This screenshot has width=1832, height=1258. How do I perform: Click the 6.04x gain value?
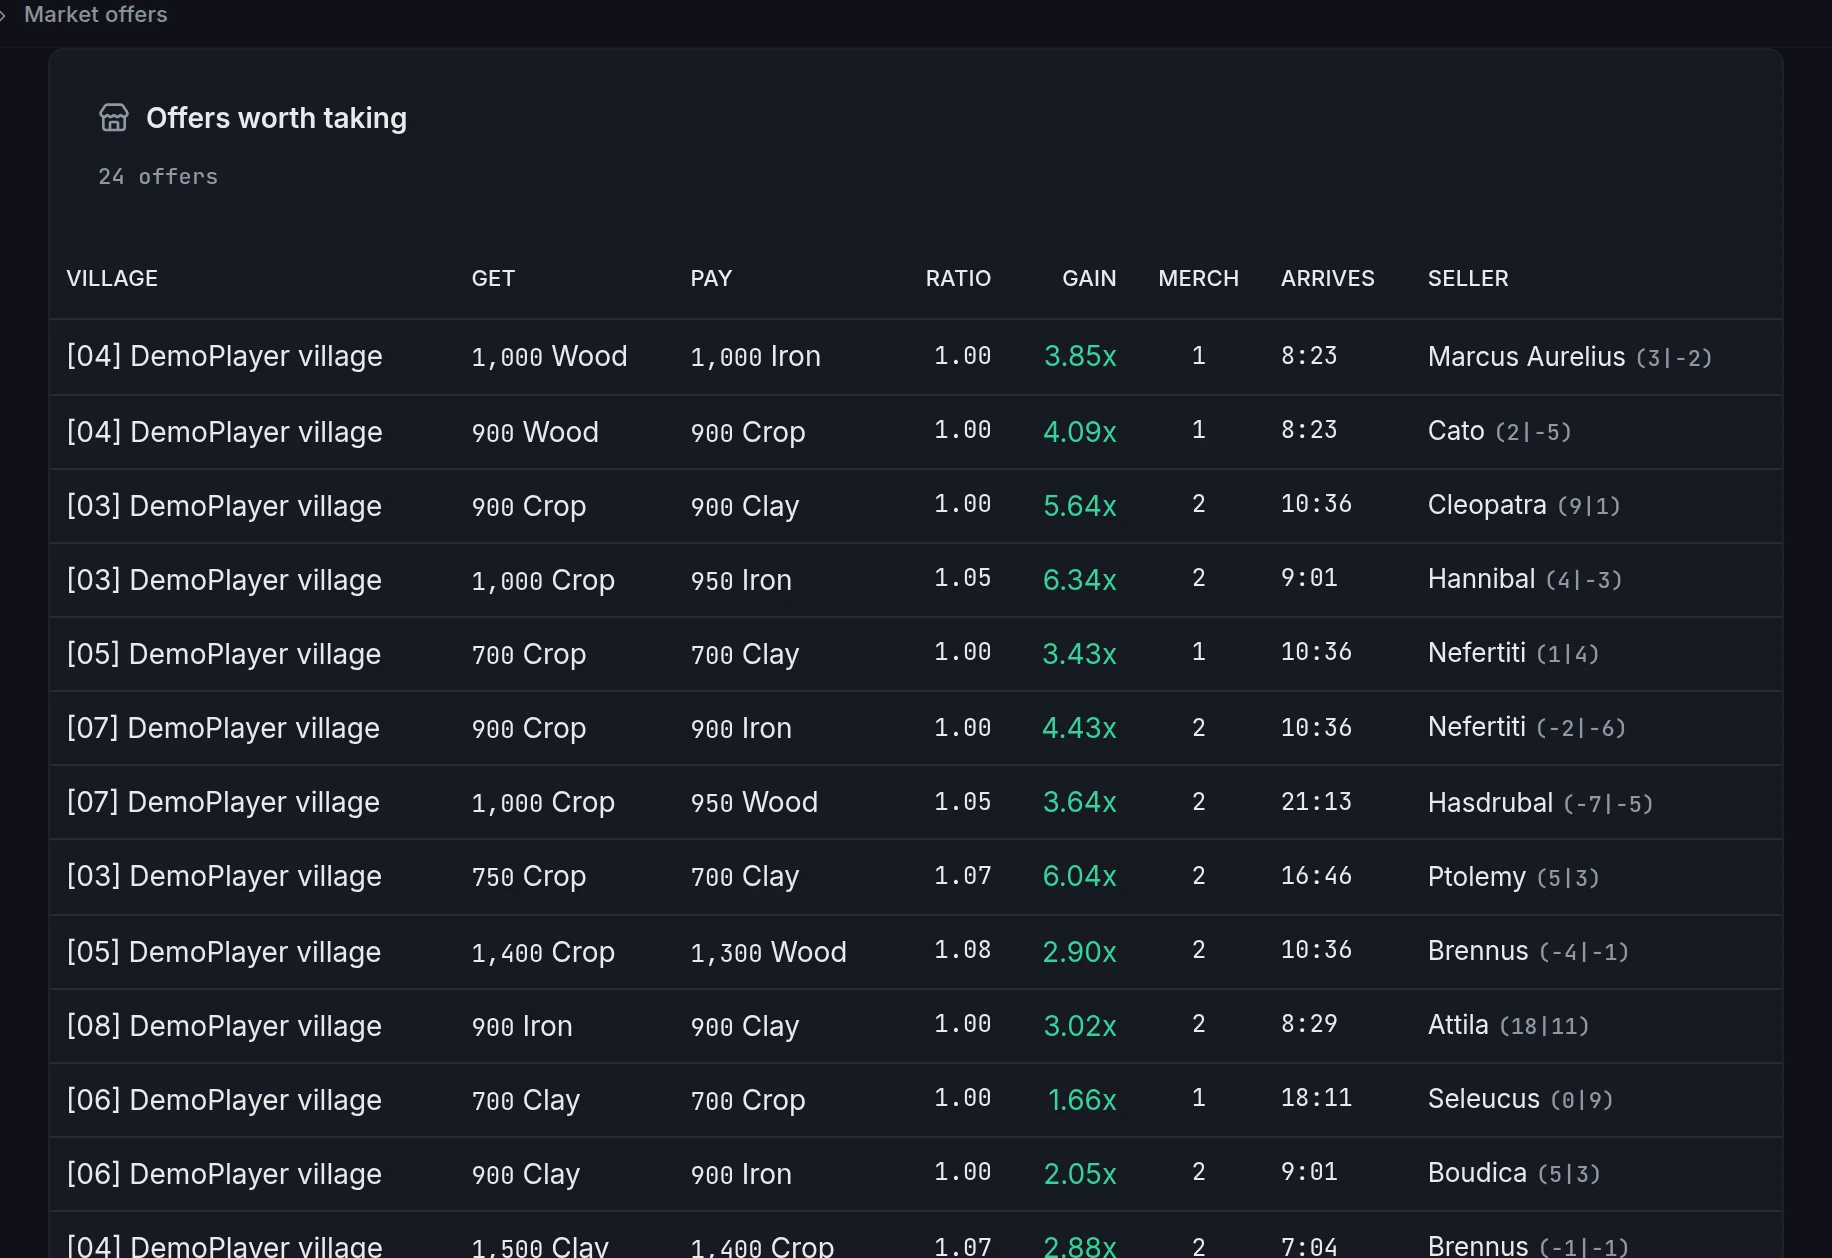coord(1080,877)
